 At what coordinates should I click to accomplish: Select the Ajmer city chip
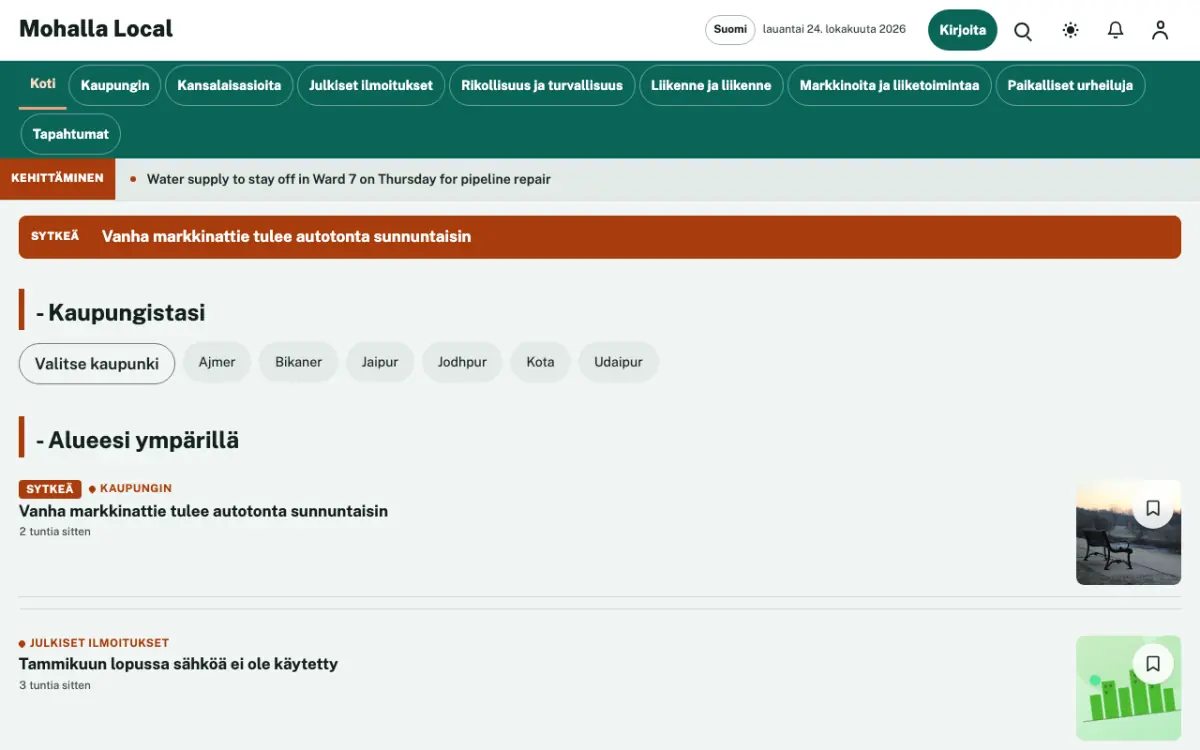pyautogui.click(x=217, y=362)
